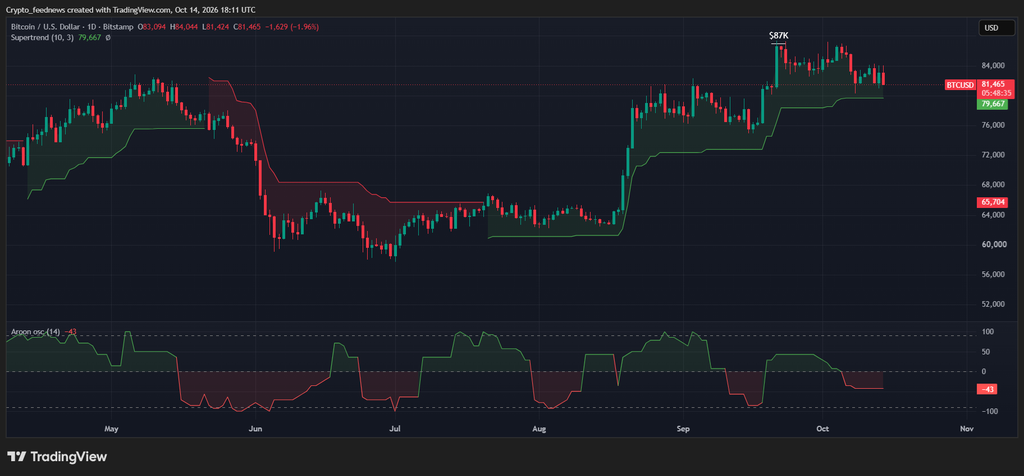Click the 100 level on the Aroon scale

click(x=988, y=332)
